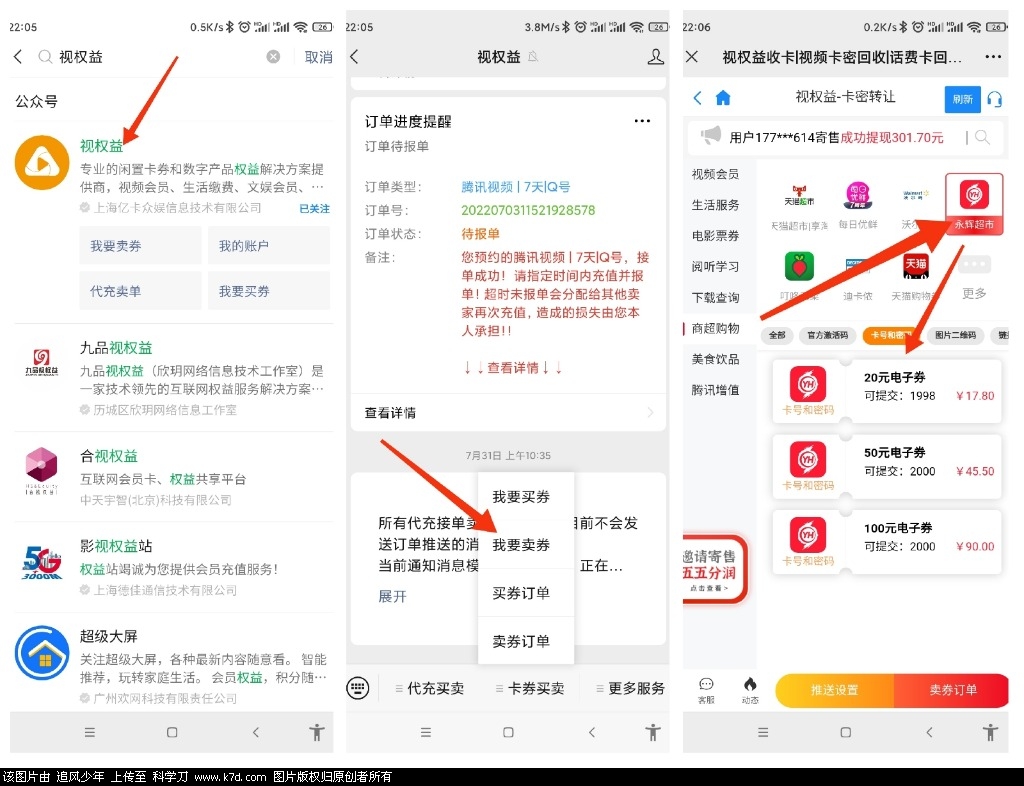The width and height of the screenshot is (1024, 786).
Task: Tap 超级大屏 blue house logo
Action: 42,653
